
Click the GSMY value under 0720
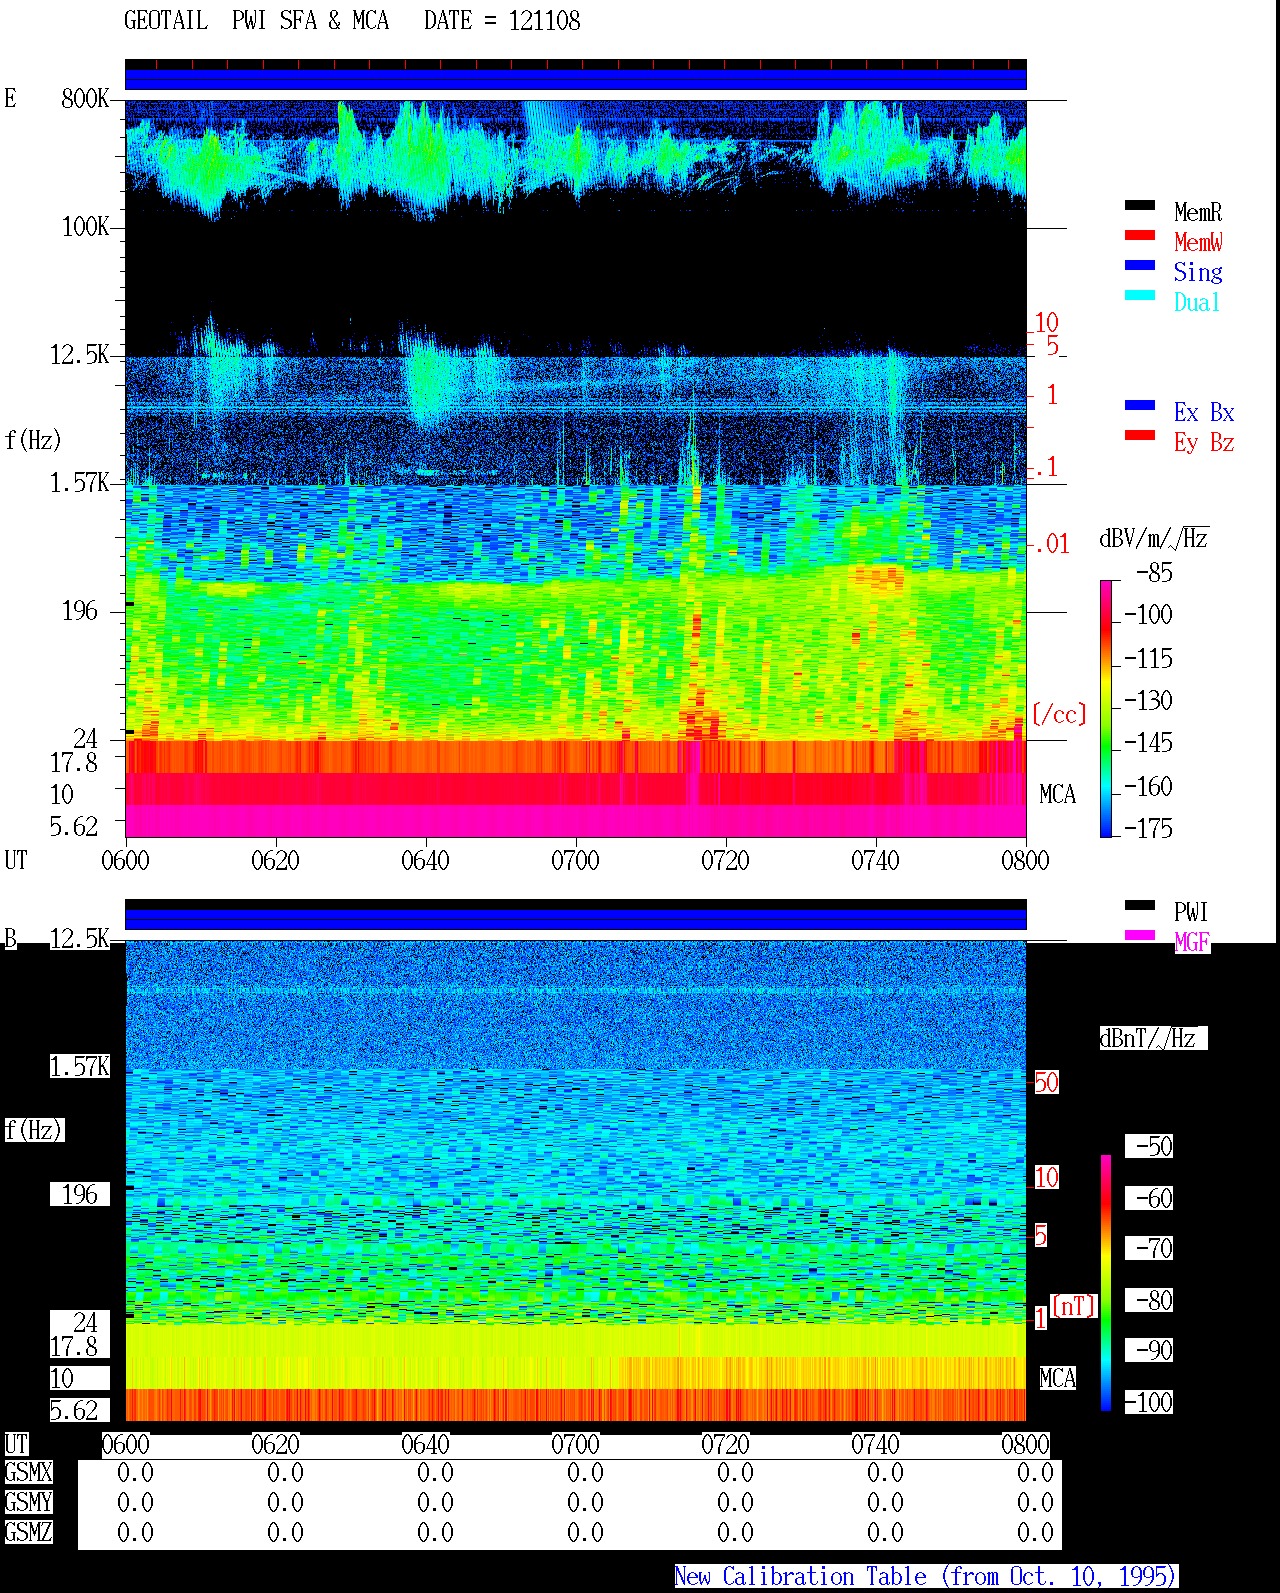735,1502
